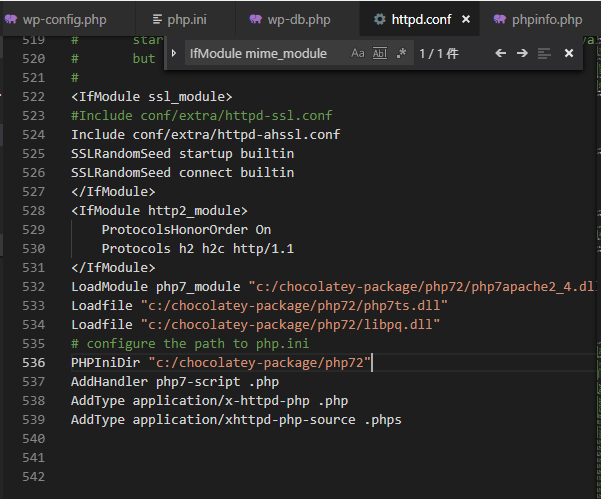Click Protocols h2 h2c http/1.1 line
The image size is (601, 499).
coord(198,248)
